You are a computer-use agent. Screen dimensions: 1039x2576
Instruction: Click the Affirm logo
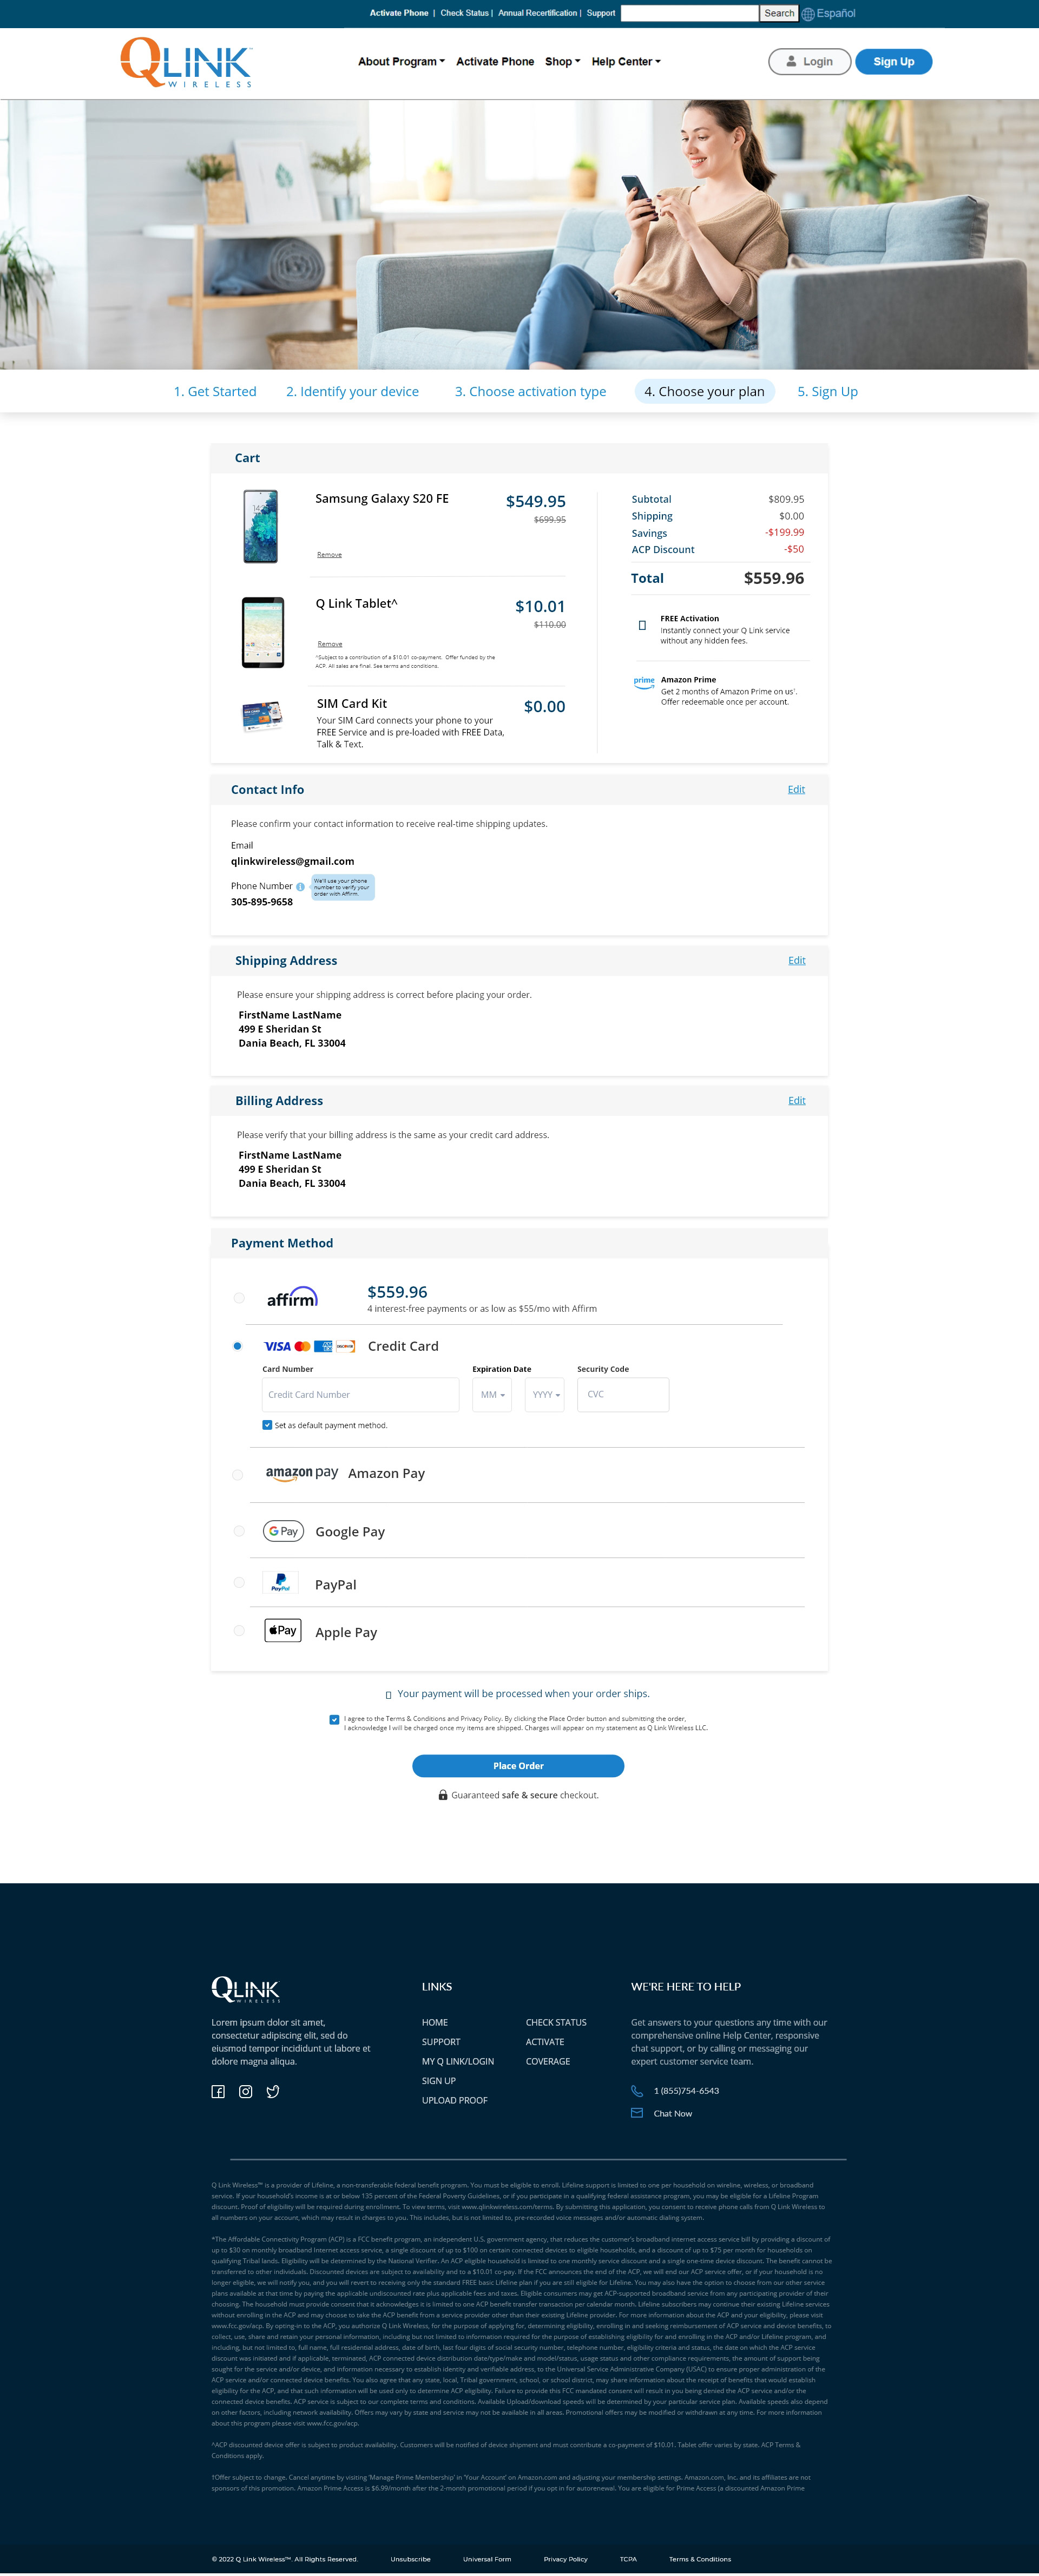click(292, 1297)
